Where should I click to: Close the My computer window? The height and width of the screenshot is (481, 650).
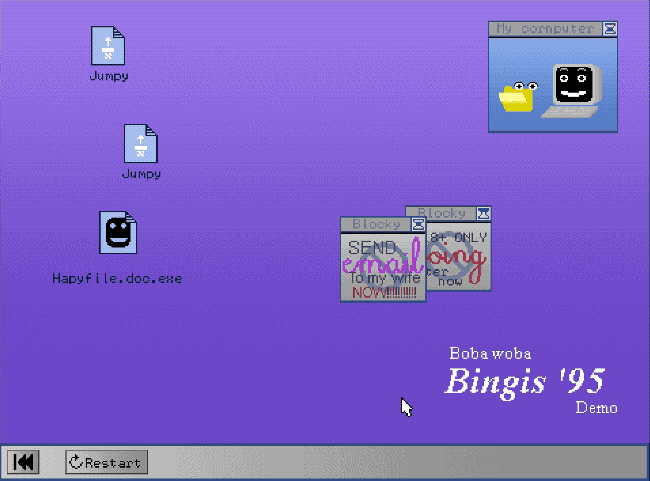click(611, 29)
